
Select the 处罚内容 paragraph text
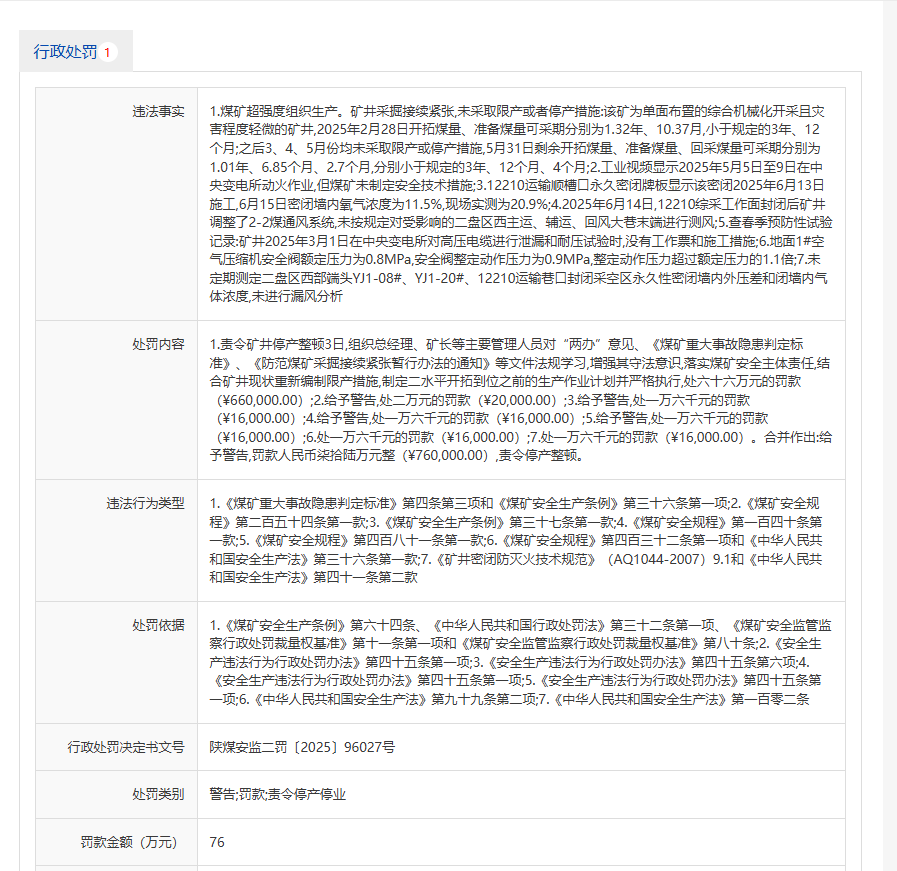point(521,400)
